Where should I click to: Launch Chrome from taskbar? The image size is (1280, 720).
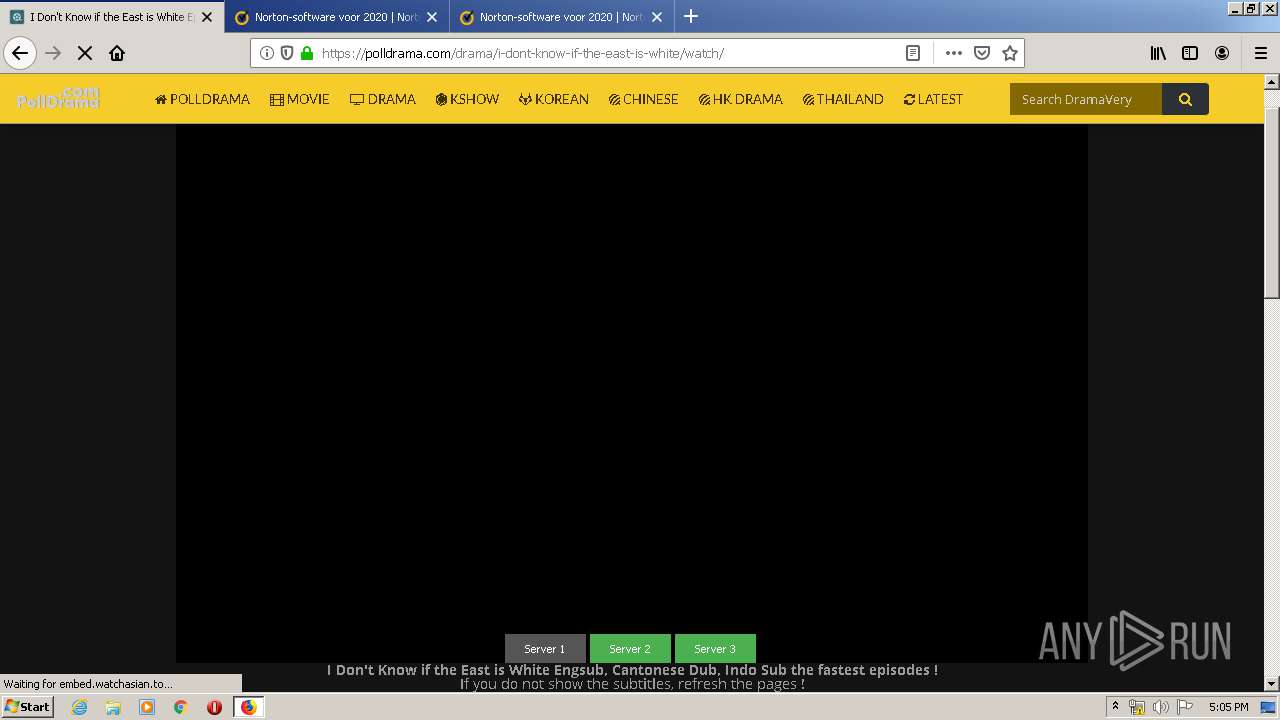click(181, 707)
